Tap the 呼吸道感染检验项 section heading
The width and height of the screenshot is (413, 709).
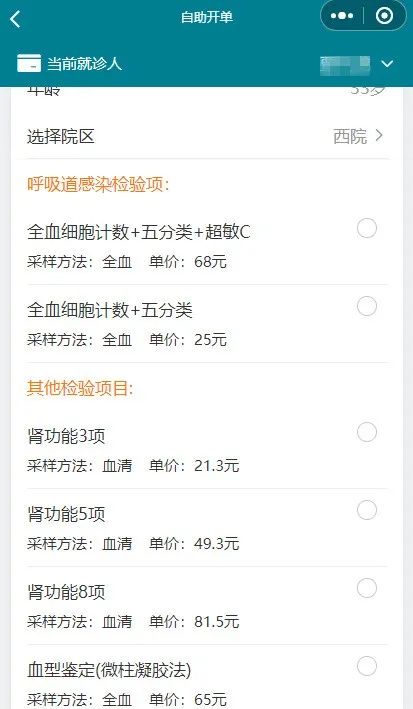pos(98,184)
